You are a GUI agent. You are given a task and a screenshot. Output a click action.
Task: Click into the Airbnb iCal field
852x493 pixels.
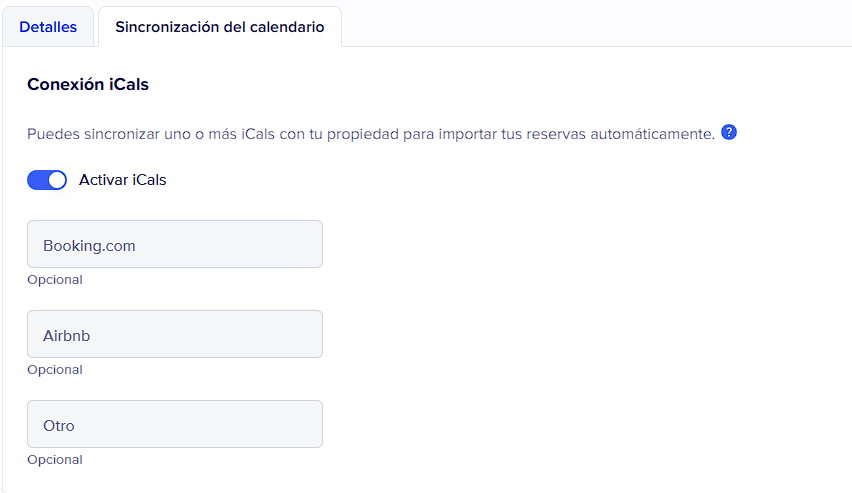click(175, 334)
